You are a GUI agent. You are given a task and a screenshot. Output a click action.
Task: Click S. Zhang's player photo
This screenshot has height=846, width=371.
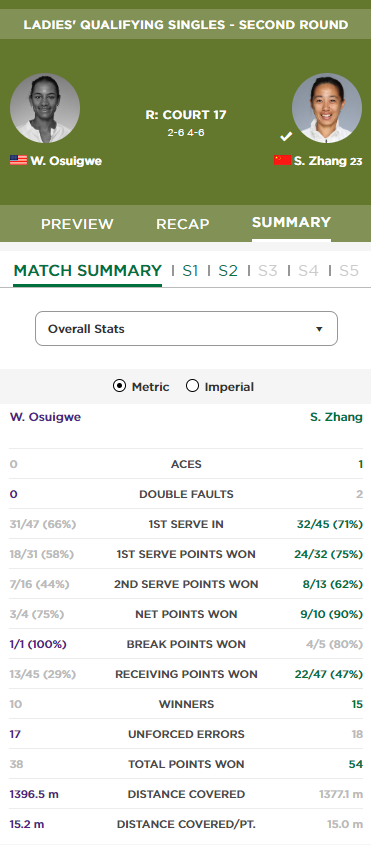pos(327,108)
